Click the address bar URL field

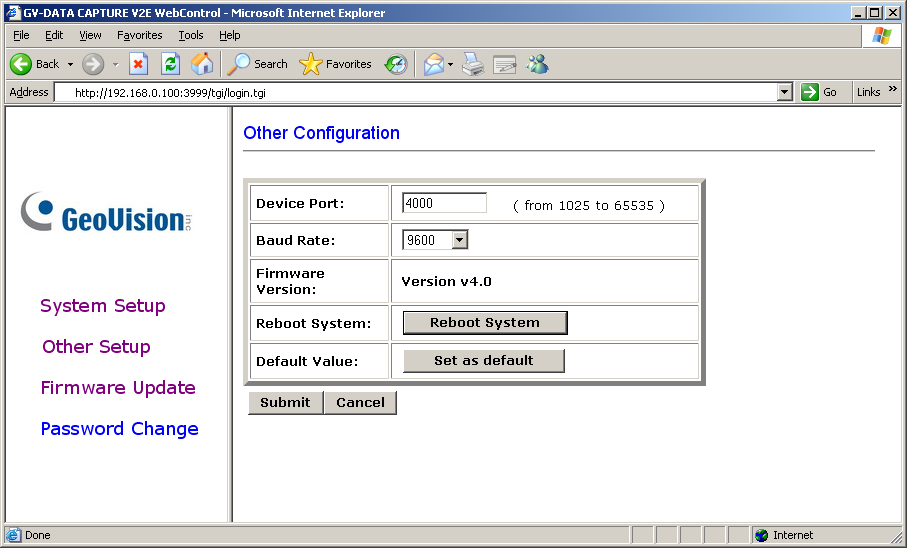click(416, 92)
